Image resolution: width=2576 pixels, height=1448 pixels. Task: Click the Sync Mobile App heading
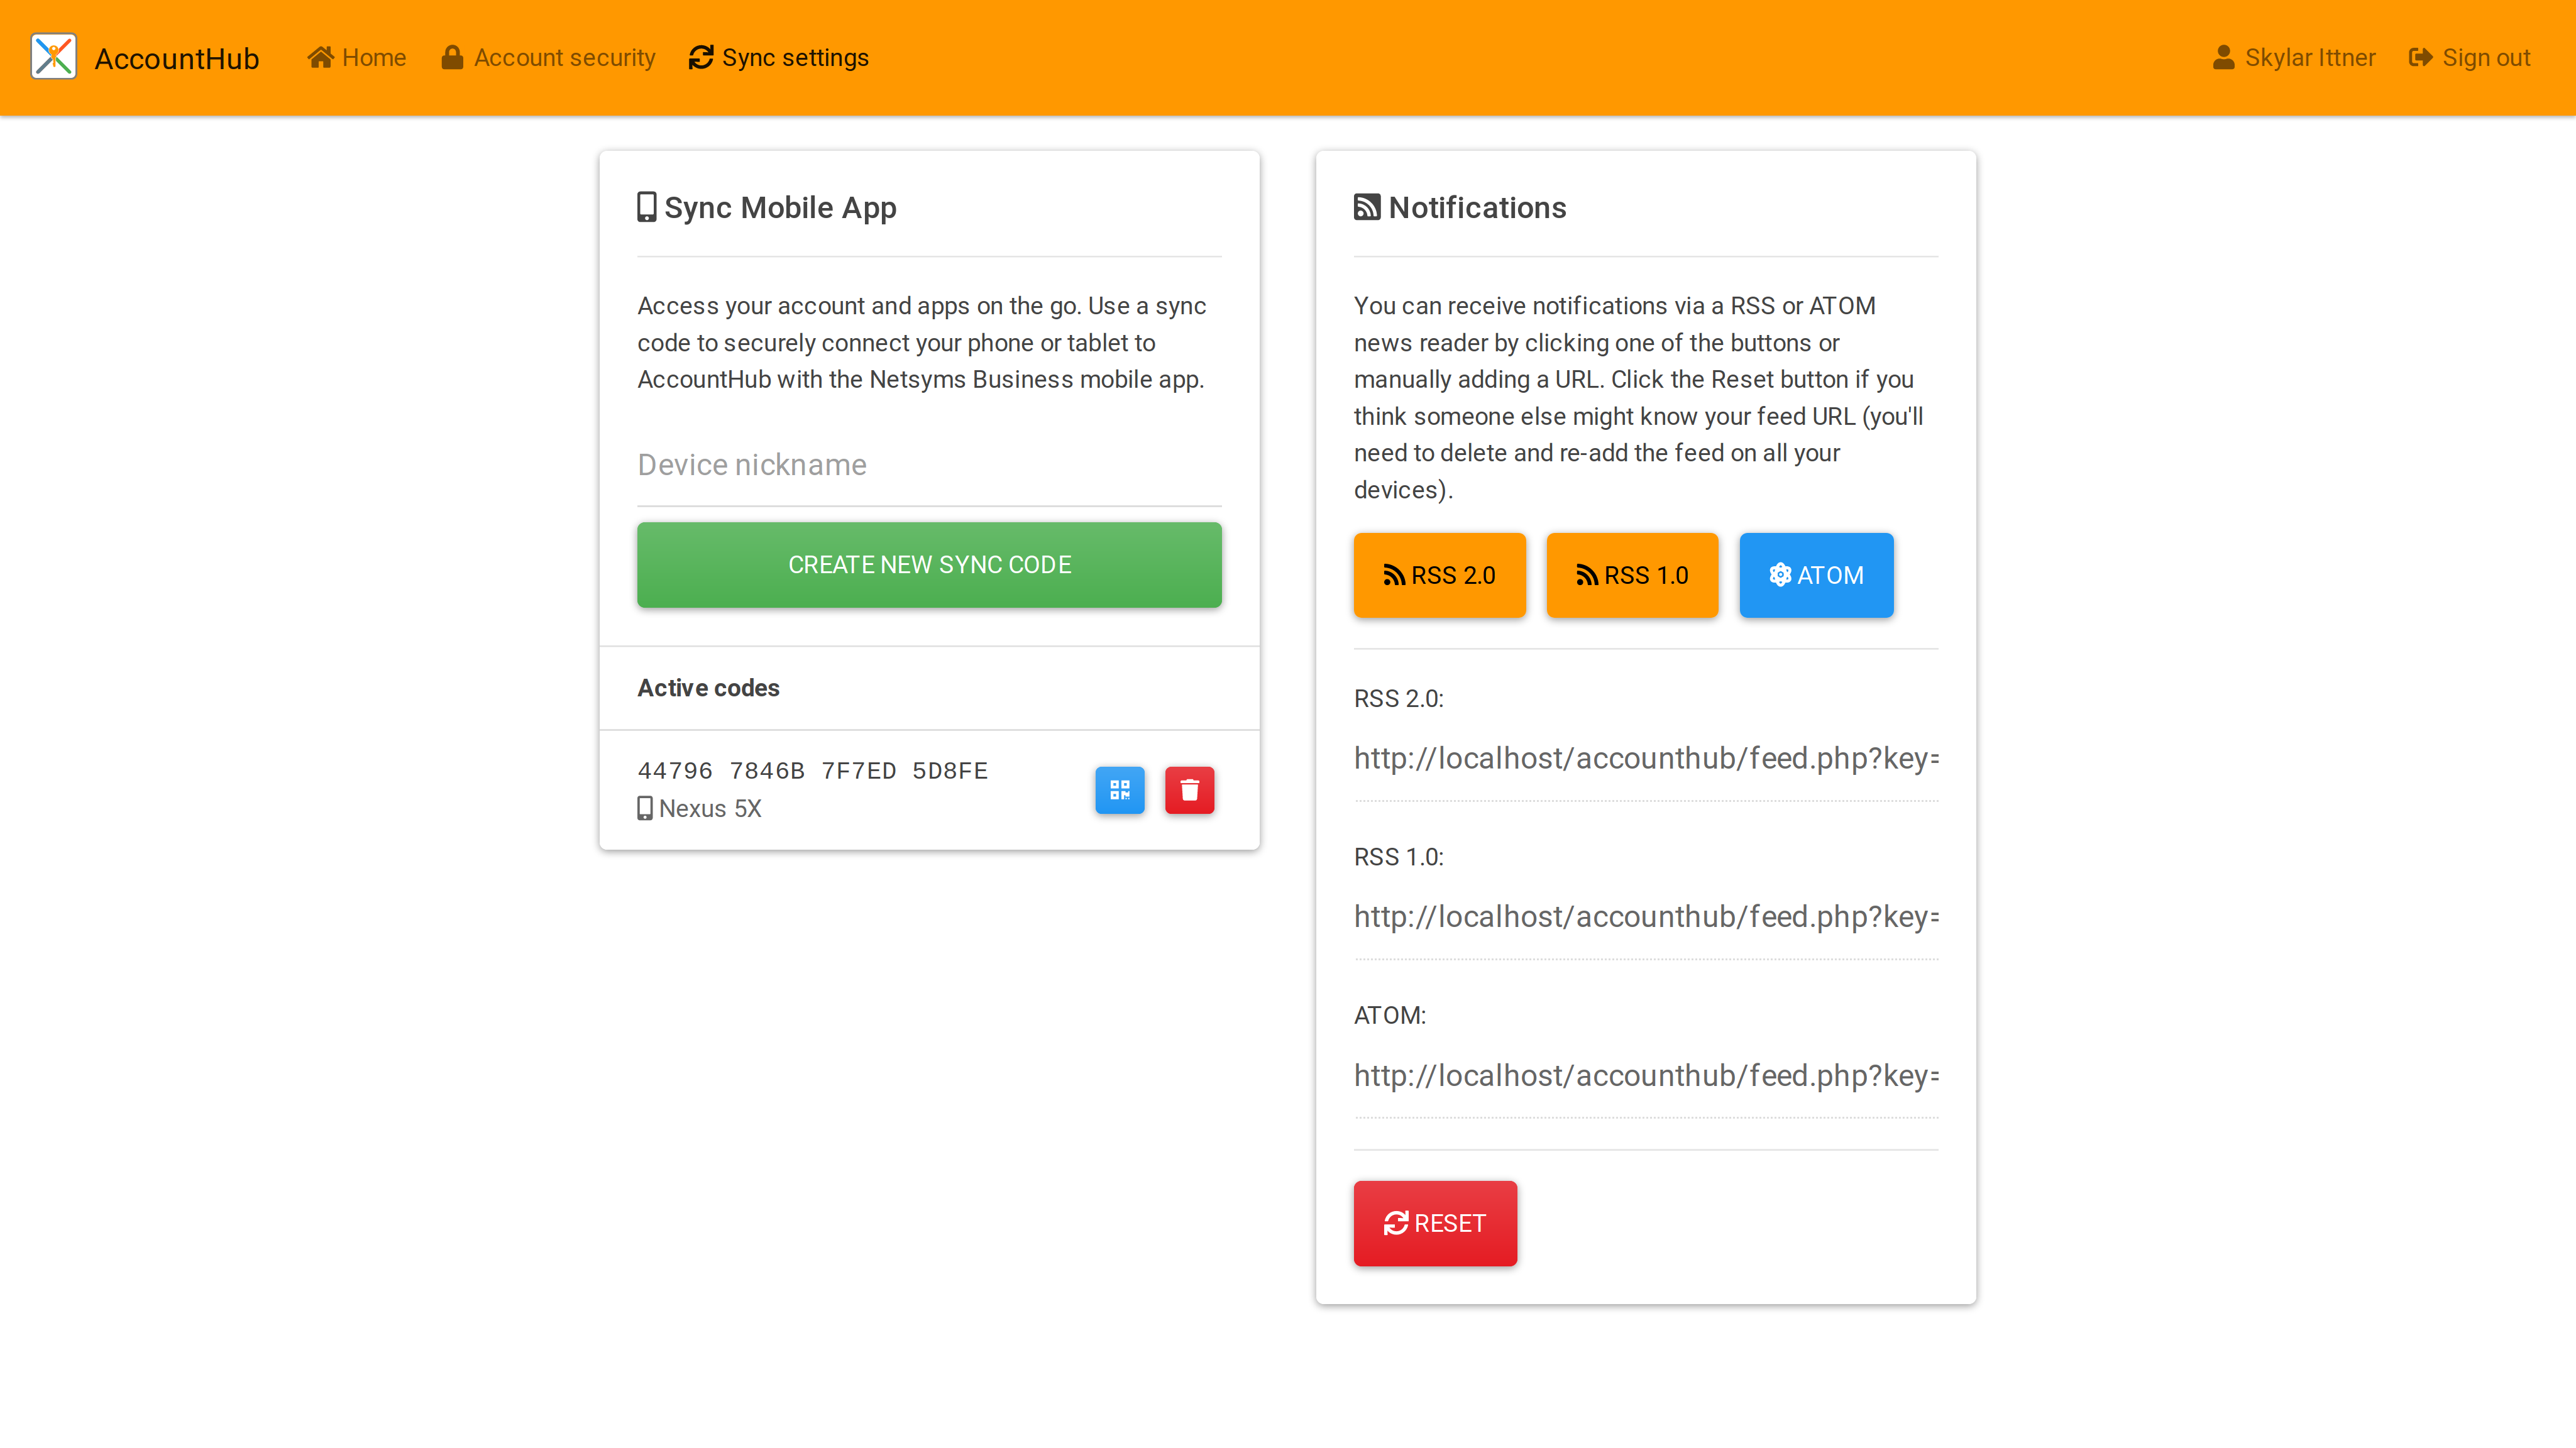click(x=767, y=208)
